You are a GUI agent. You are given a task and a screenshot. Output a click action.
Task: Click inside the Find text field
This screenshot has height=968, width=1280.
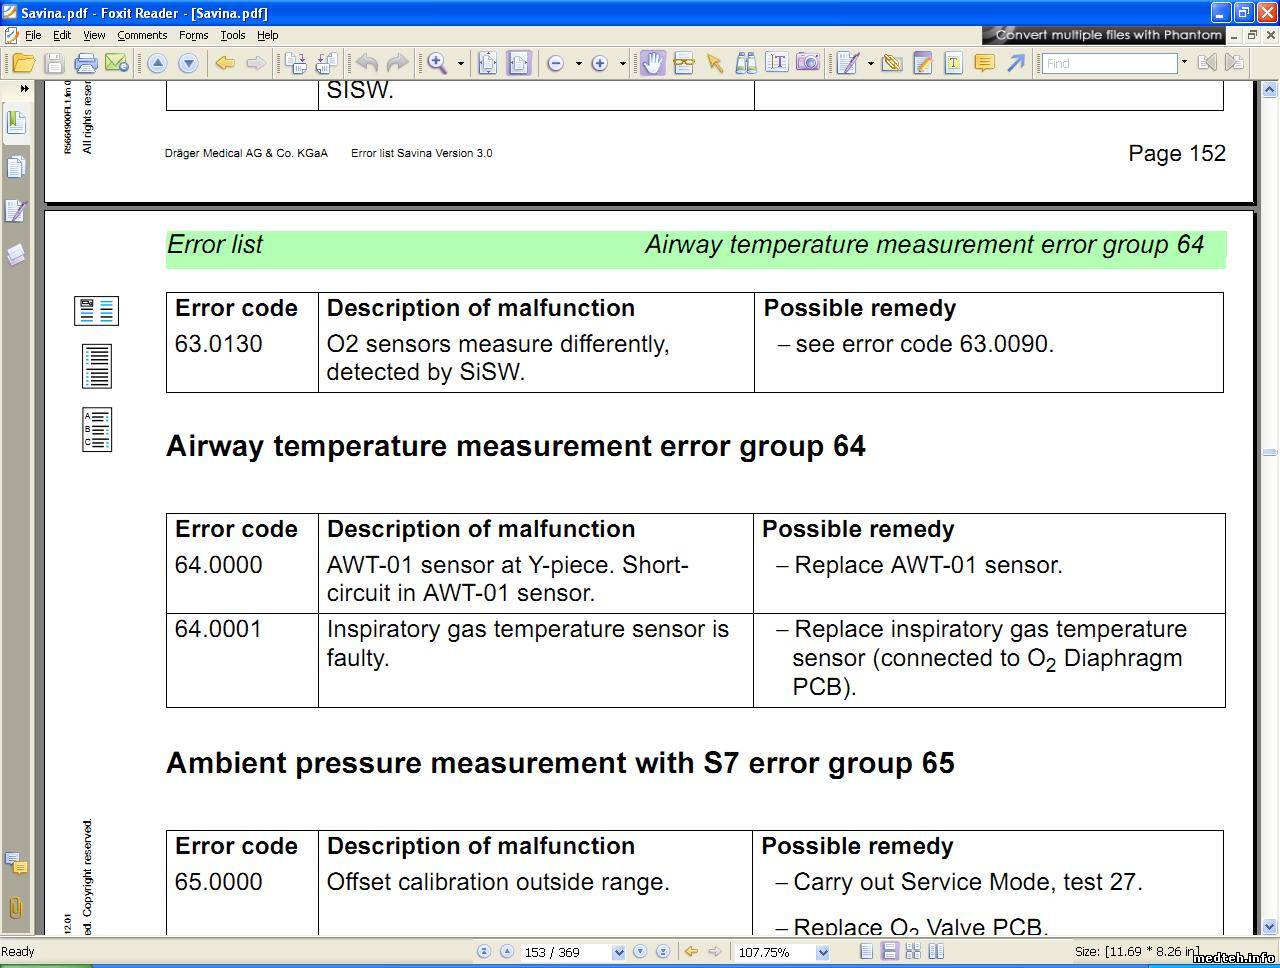click(x=1109, y=63)
